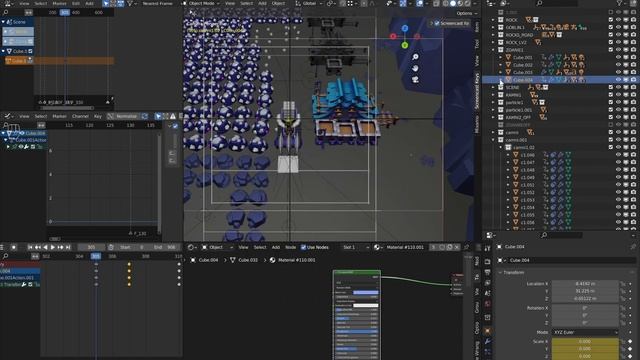Open the View Layer properties tab icon
Screen dimensions: 640x360
click(x=487, y=282)
